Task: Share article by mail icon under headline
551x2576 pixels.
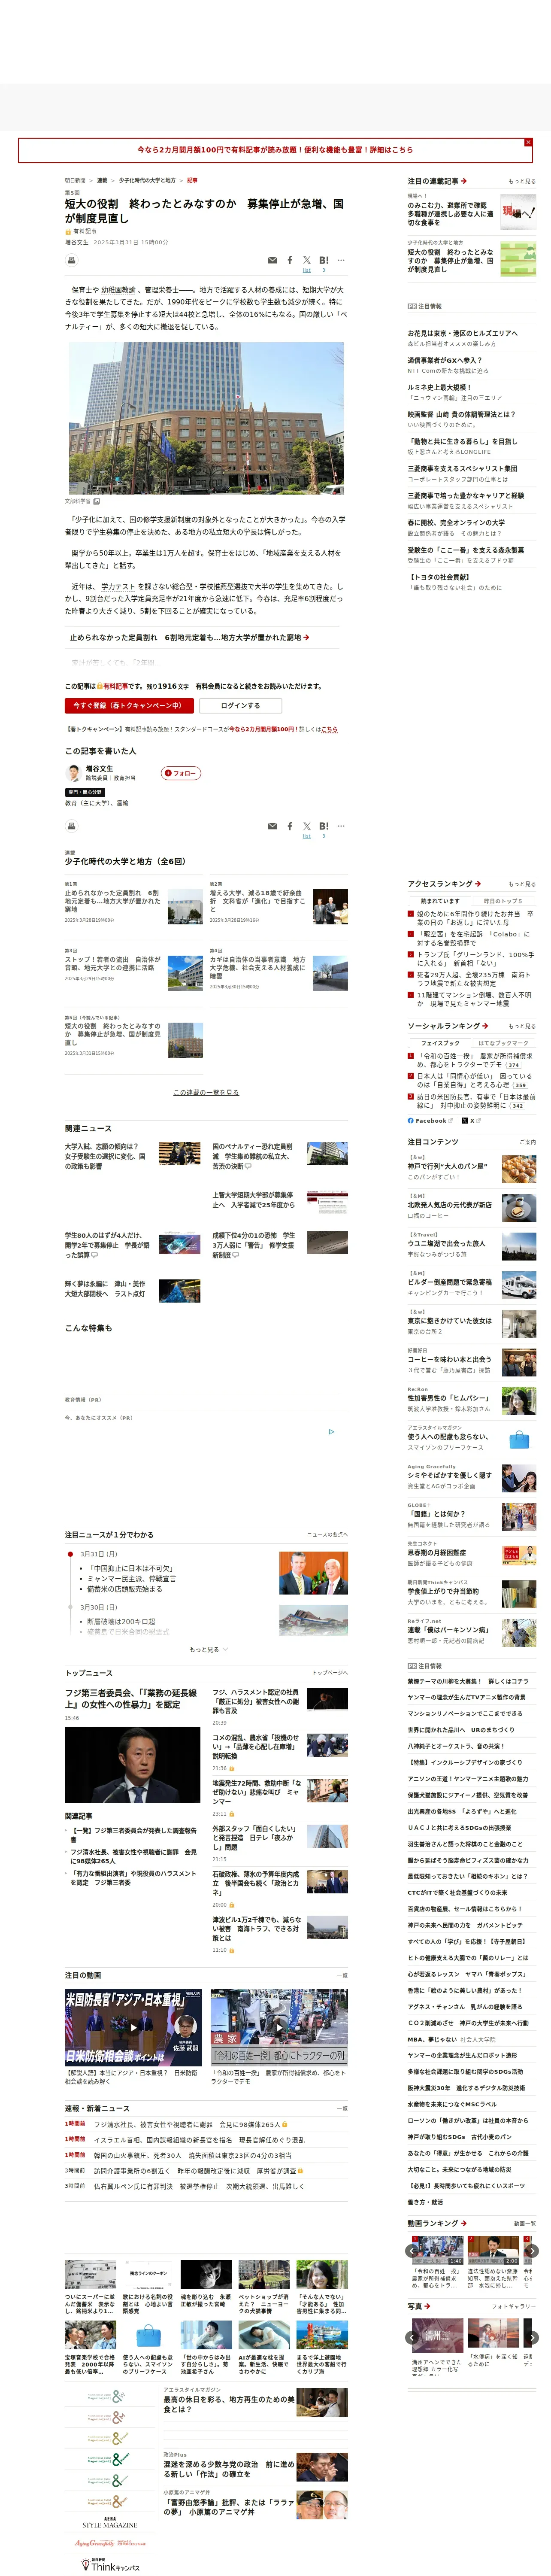Action: pyautogui.click(x=272, y=260)
